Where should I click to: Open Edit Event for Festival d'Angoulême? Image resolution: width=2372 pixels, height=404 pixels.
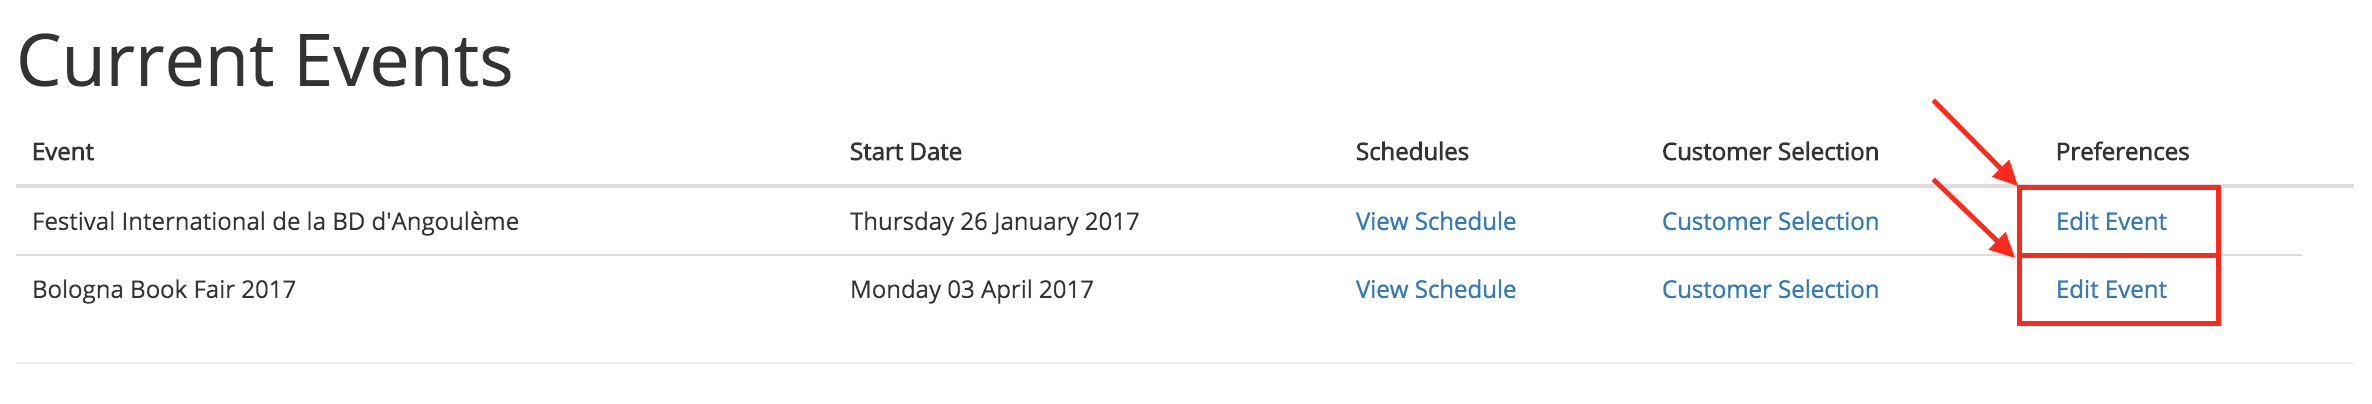pos(2110,221)
